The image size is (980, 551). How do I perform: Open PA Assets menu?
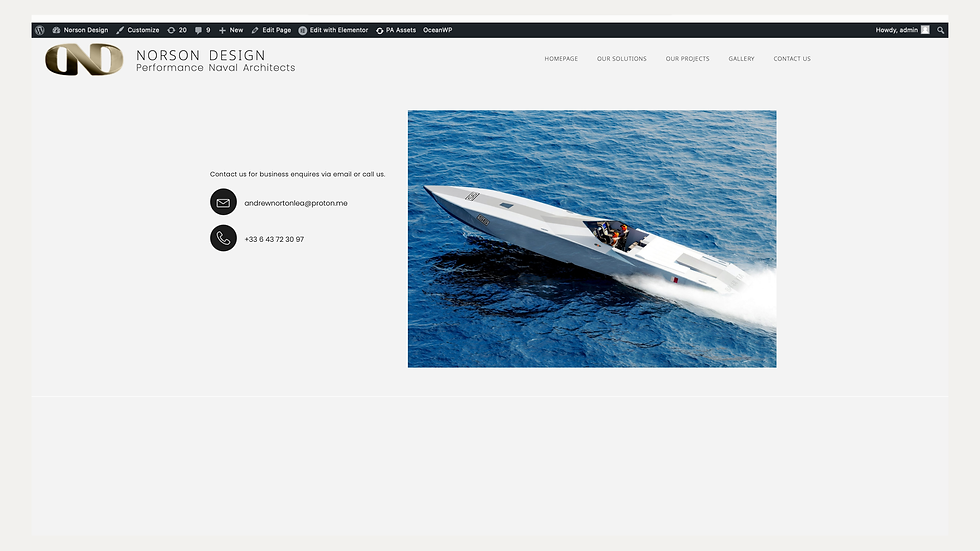pyautogui.click(x=396, y=30)
